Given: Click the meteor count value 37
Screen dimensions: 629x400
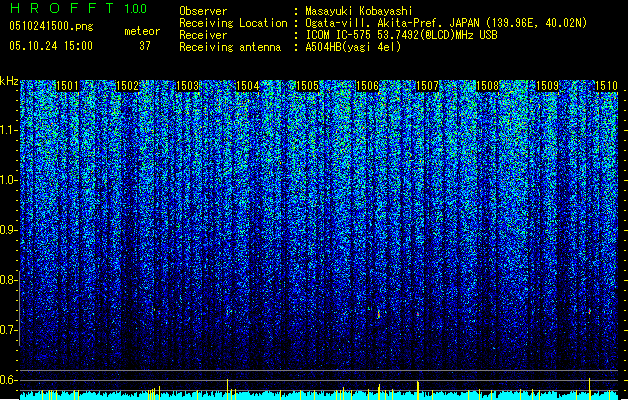Looking at the screenshot, I should pyautogui.click(x=145, y=46).
